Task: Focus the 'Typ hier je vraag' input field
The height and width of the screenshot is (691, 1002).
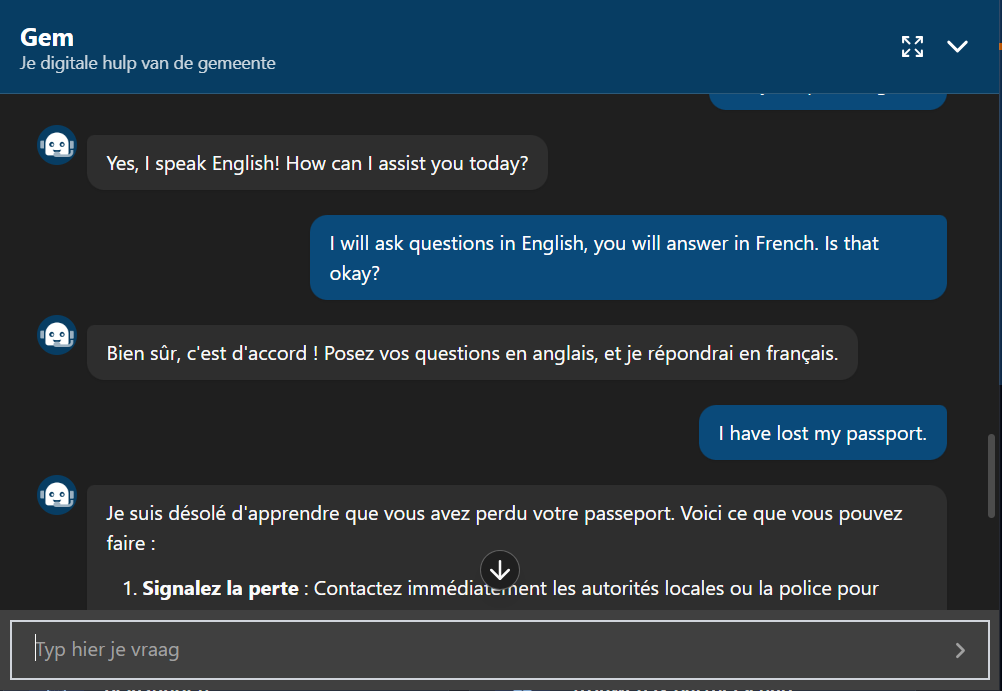Action: pyautogui.click(x=480, y=650)
